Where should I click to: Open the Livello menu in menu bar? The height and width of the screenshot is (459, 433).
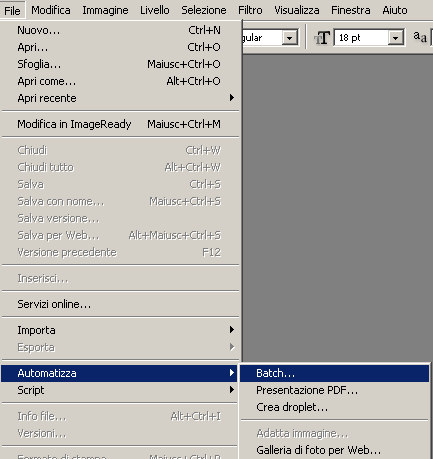(x=155, y=10)
